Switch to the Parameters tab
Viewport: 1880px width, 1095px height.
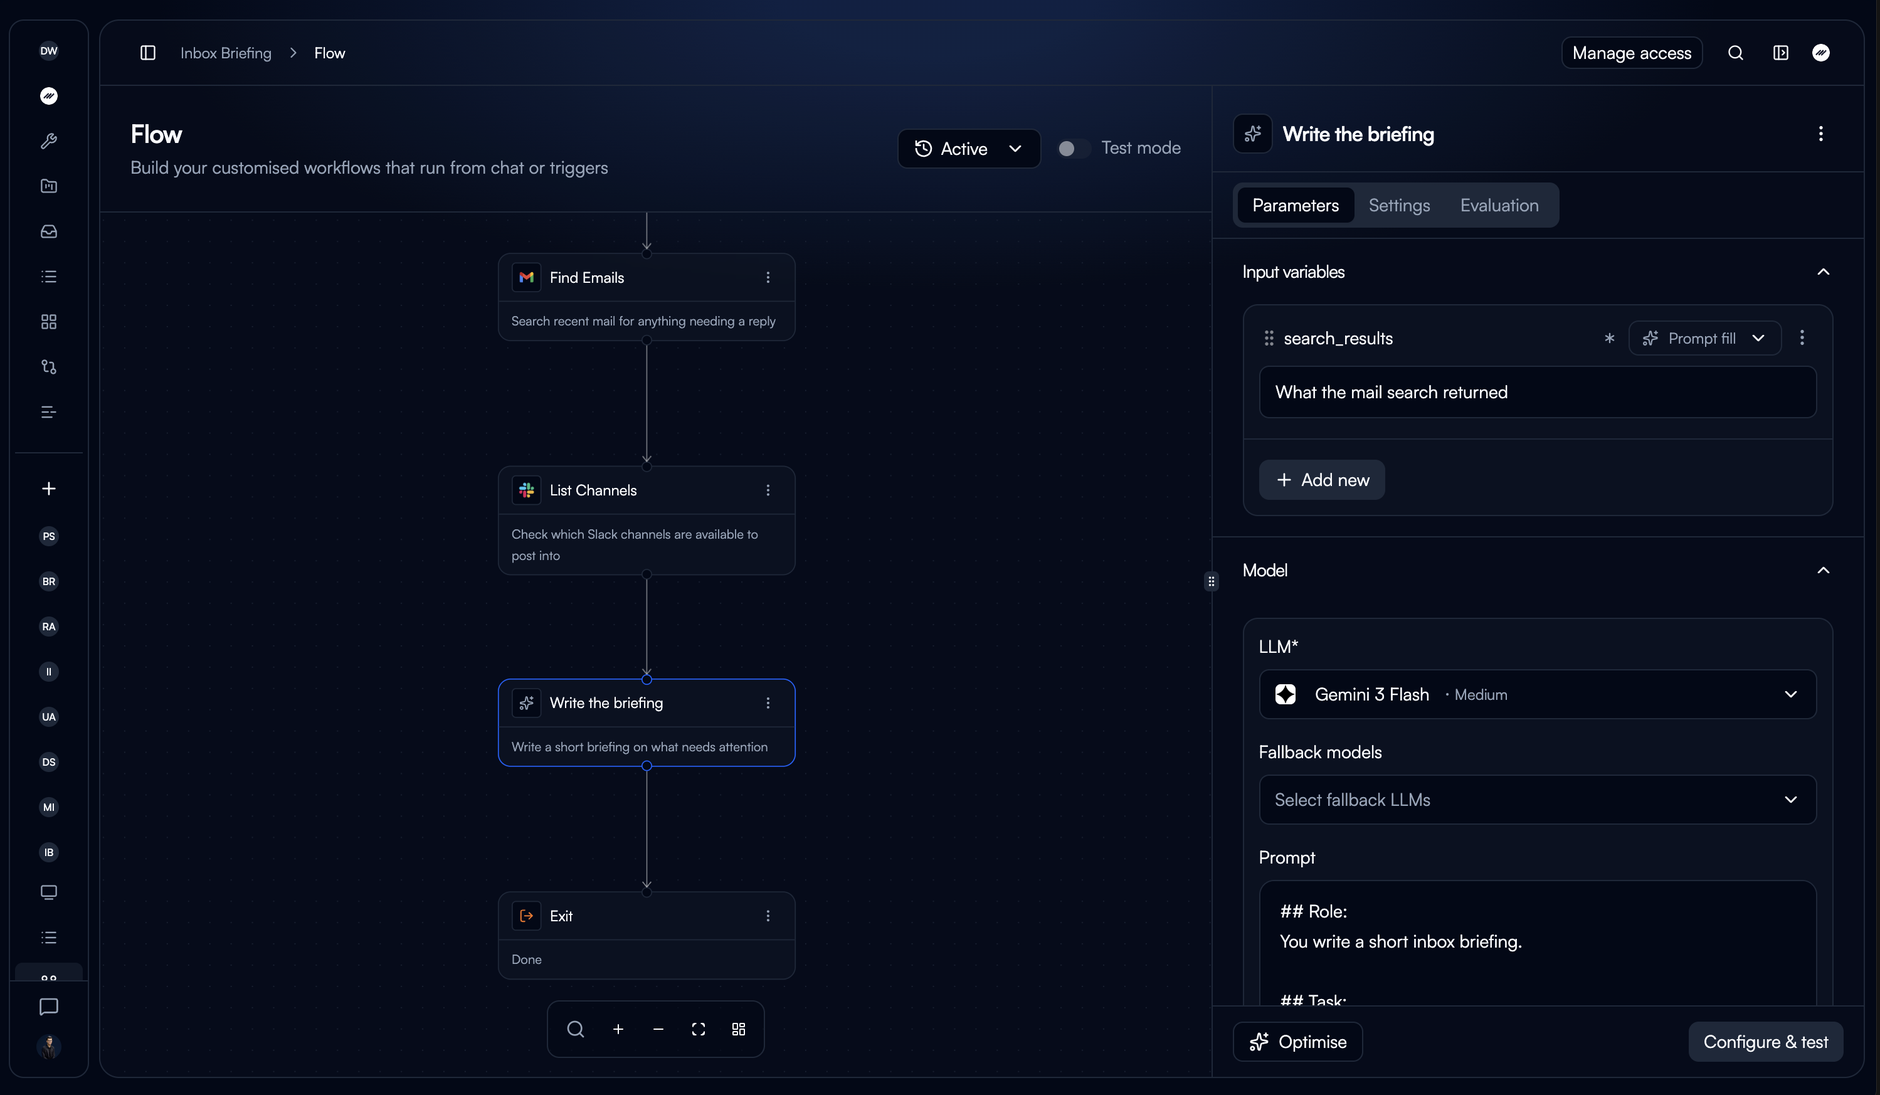[x=1295, y=205]
